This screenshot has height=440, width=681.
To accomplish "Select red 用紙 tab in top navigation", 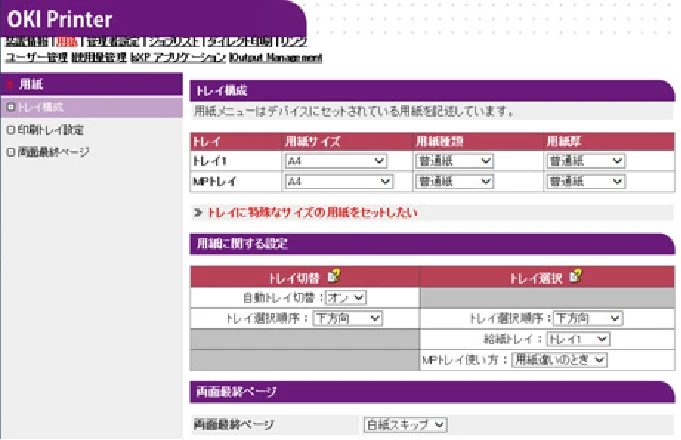I will pos(67,42).
